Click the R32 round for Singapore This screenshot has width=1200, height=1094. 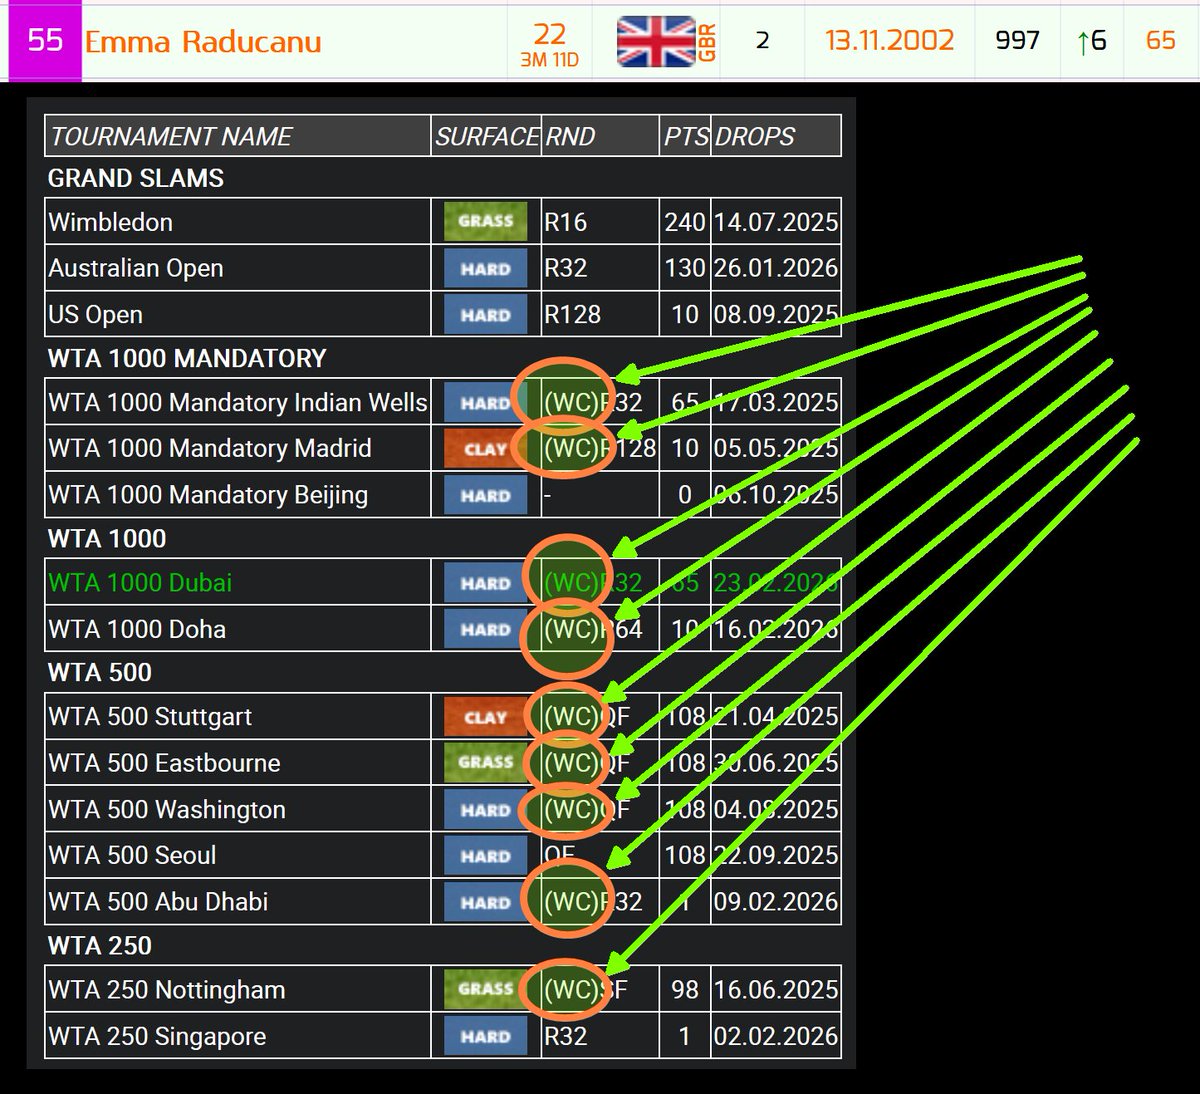click(x=566, y=1036)
